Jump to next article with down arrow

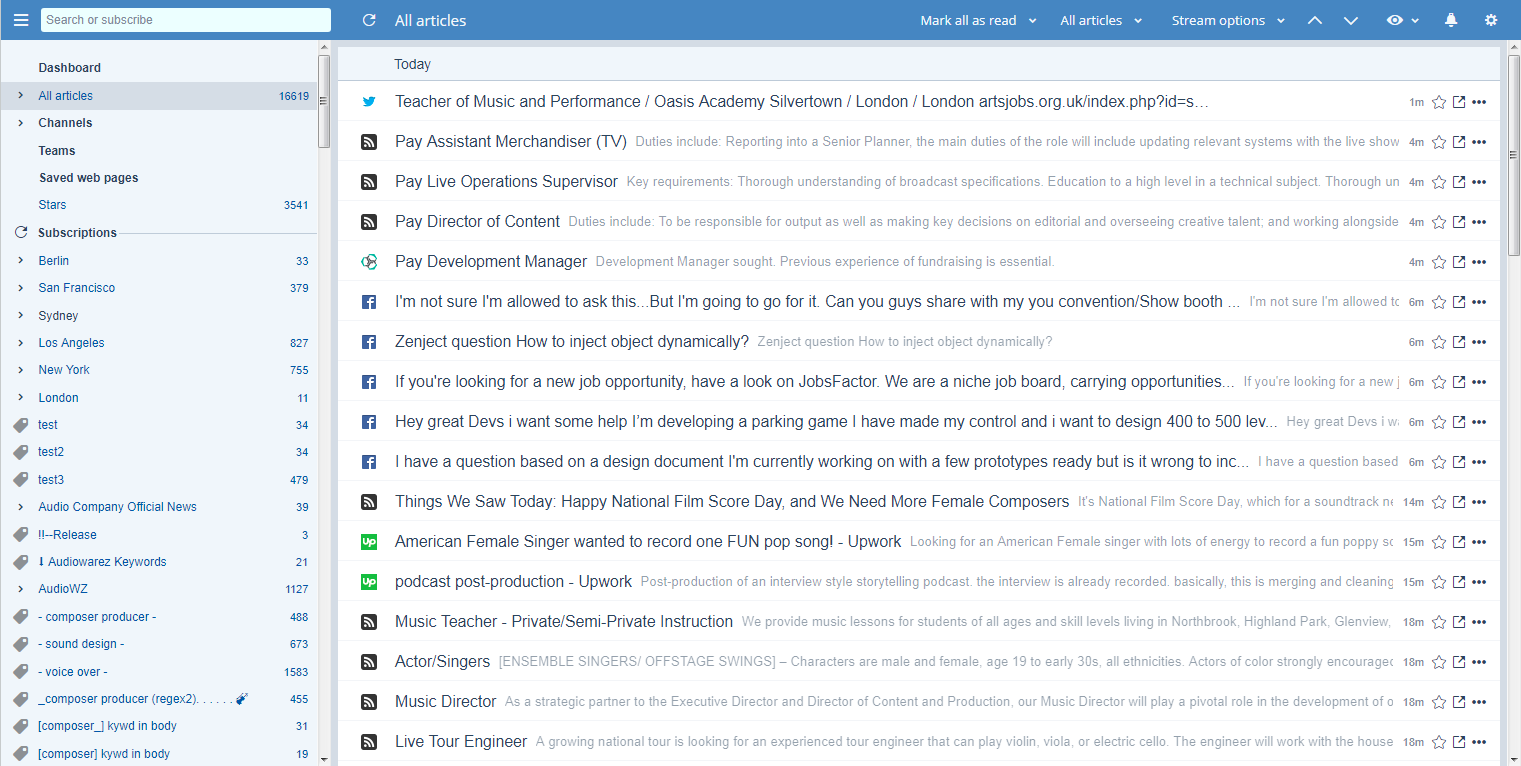1350,20
